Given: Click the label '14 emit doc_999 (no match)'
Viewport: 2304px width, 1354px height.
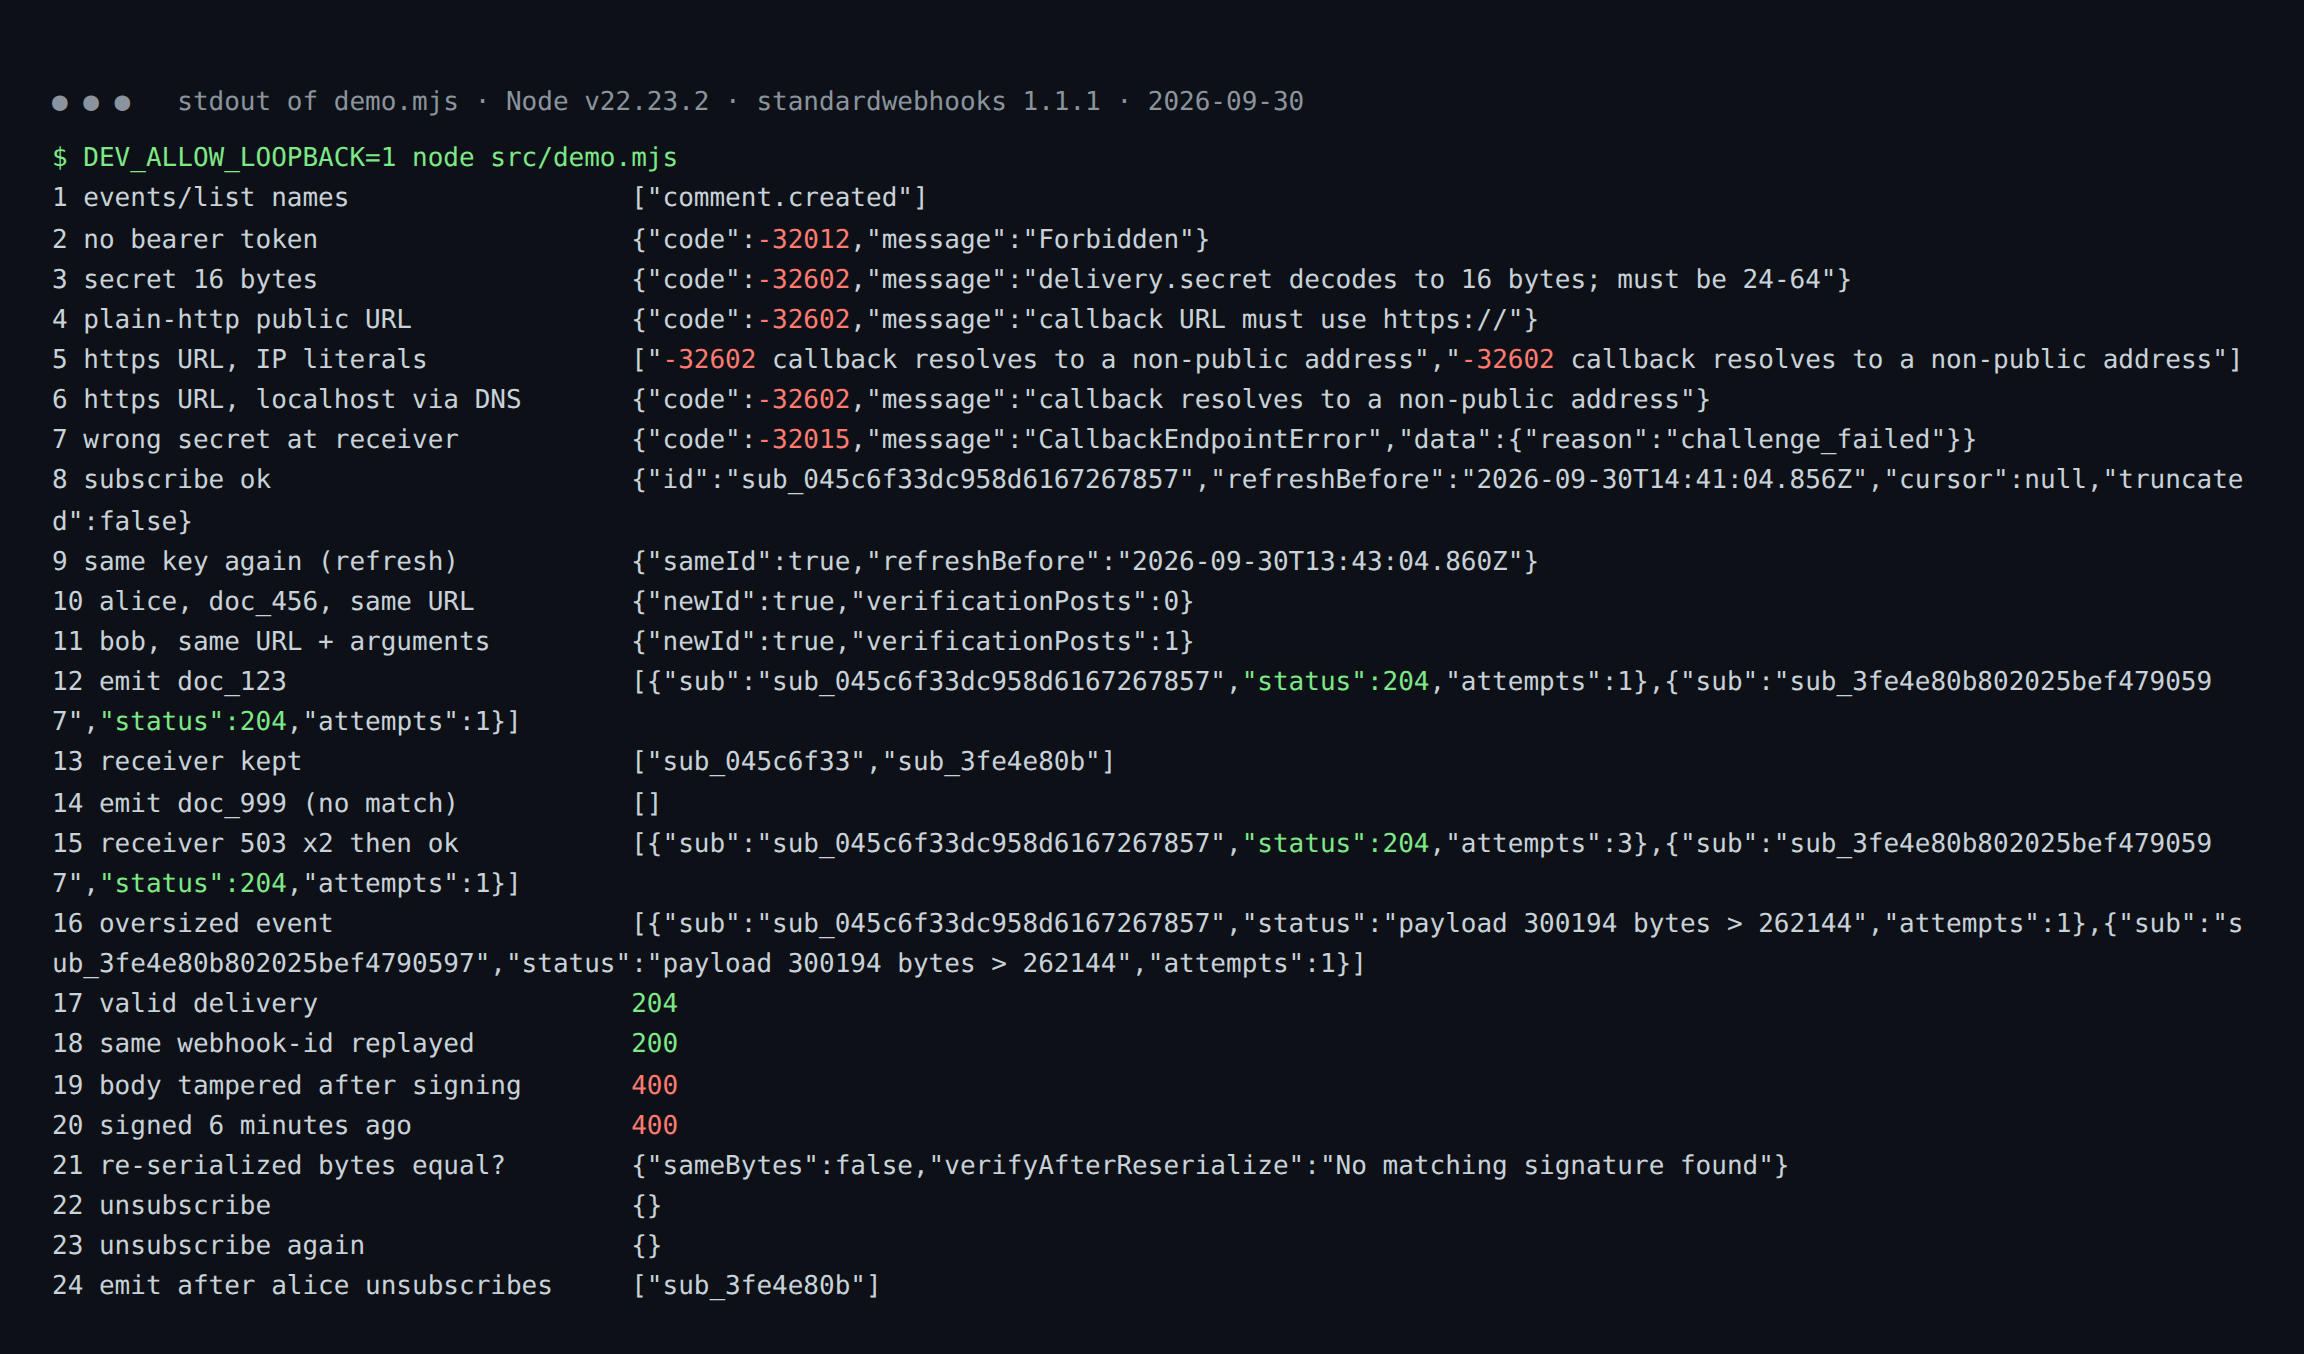Looking at the screenshot, I should click(x=255, y=804).
